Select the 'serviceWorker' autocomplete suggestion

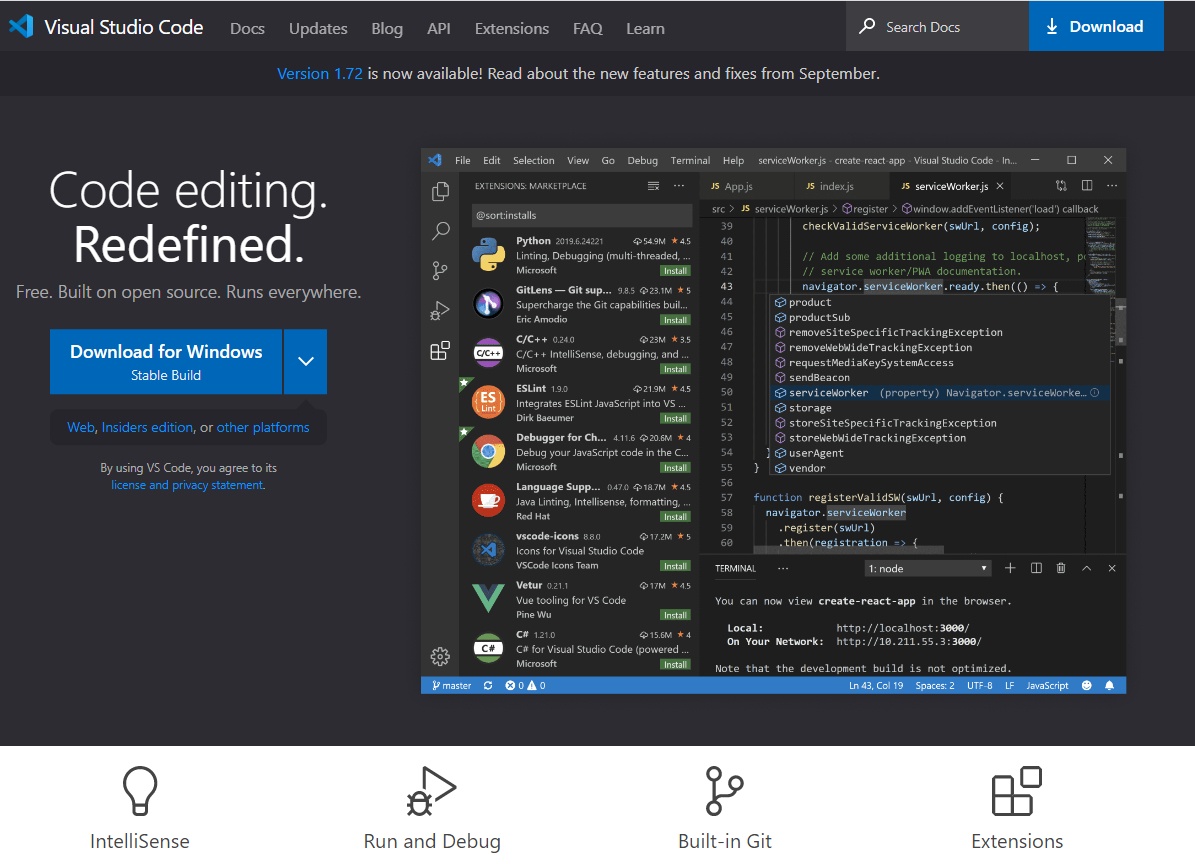pyautogui.click(x=941, y=392)
